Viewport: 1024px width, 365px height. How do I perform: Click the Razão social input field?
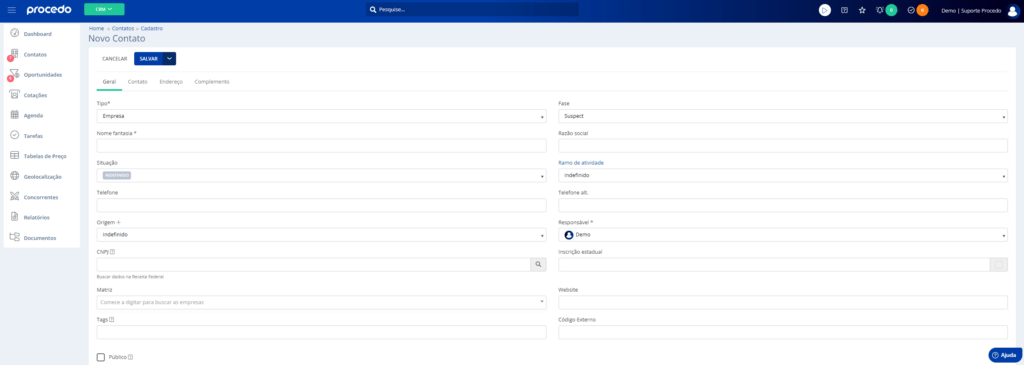tap(783, 146)
